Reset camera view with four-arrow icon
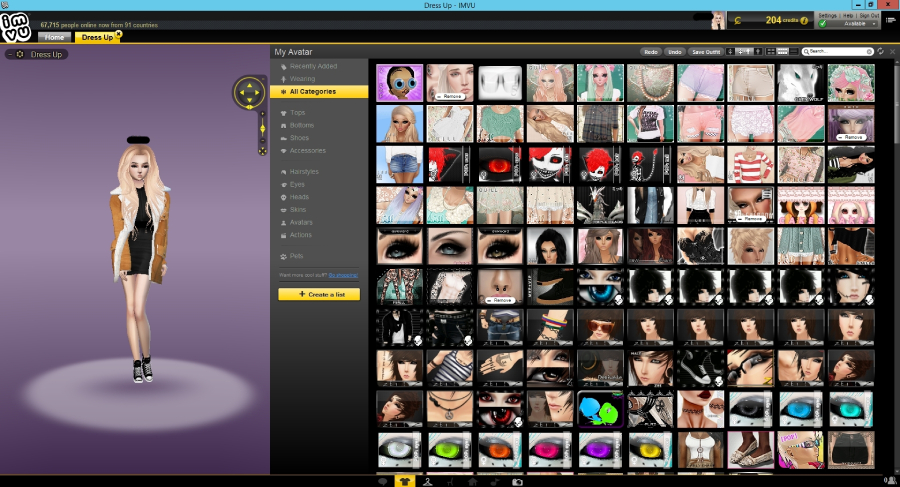 (262, 151)
